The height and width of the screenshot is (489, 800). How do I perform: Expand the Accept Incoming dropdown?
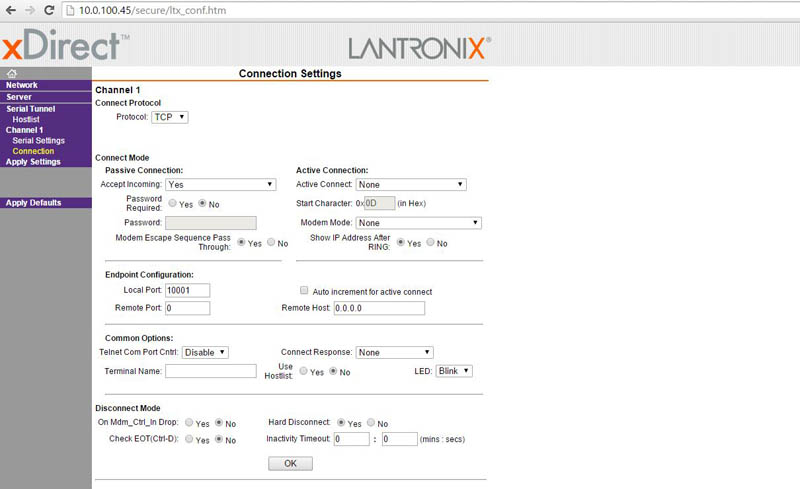pyautogui.click(x=220, y=185)
